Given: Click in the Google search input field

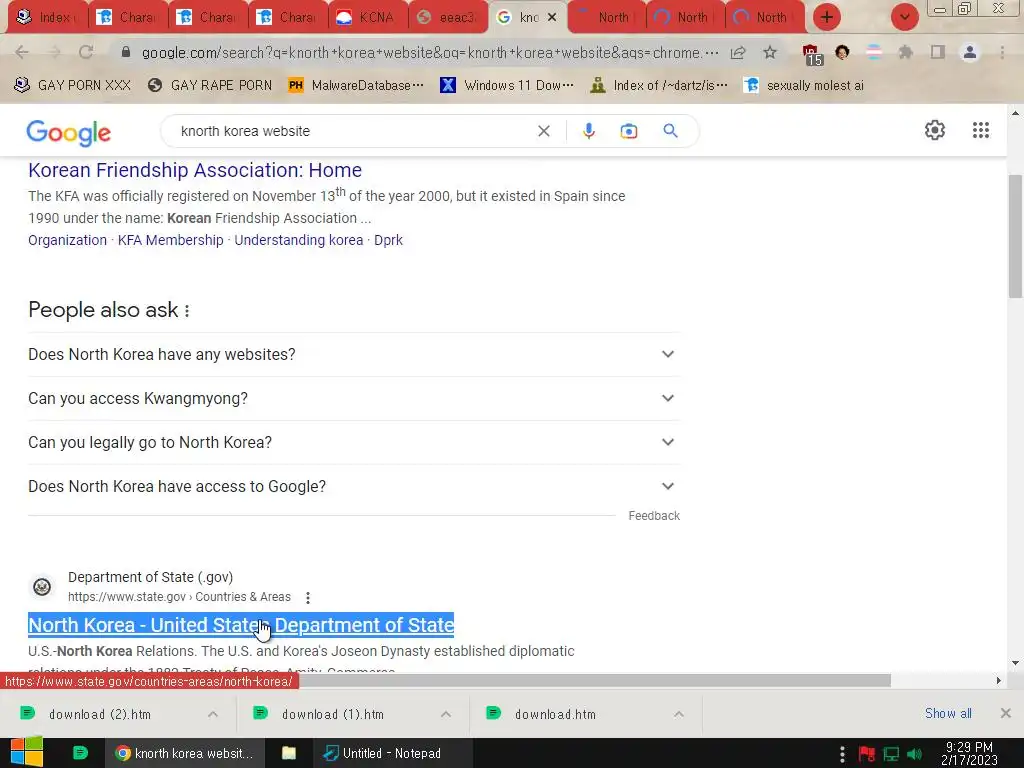Looking at the screenshot, I should [353, 131].
